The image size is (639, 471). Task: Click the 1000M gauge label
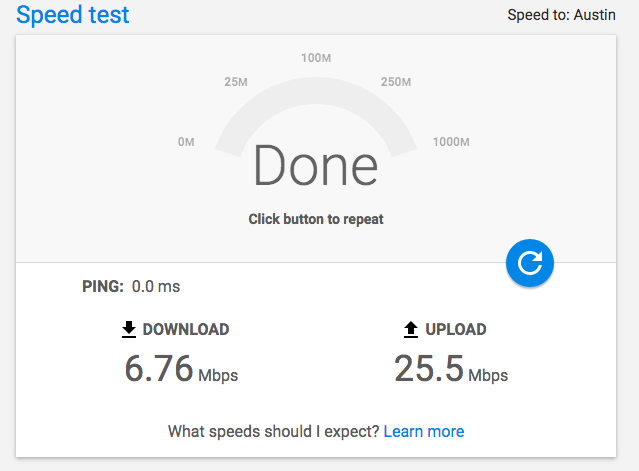[x=451, y=142]
